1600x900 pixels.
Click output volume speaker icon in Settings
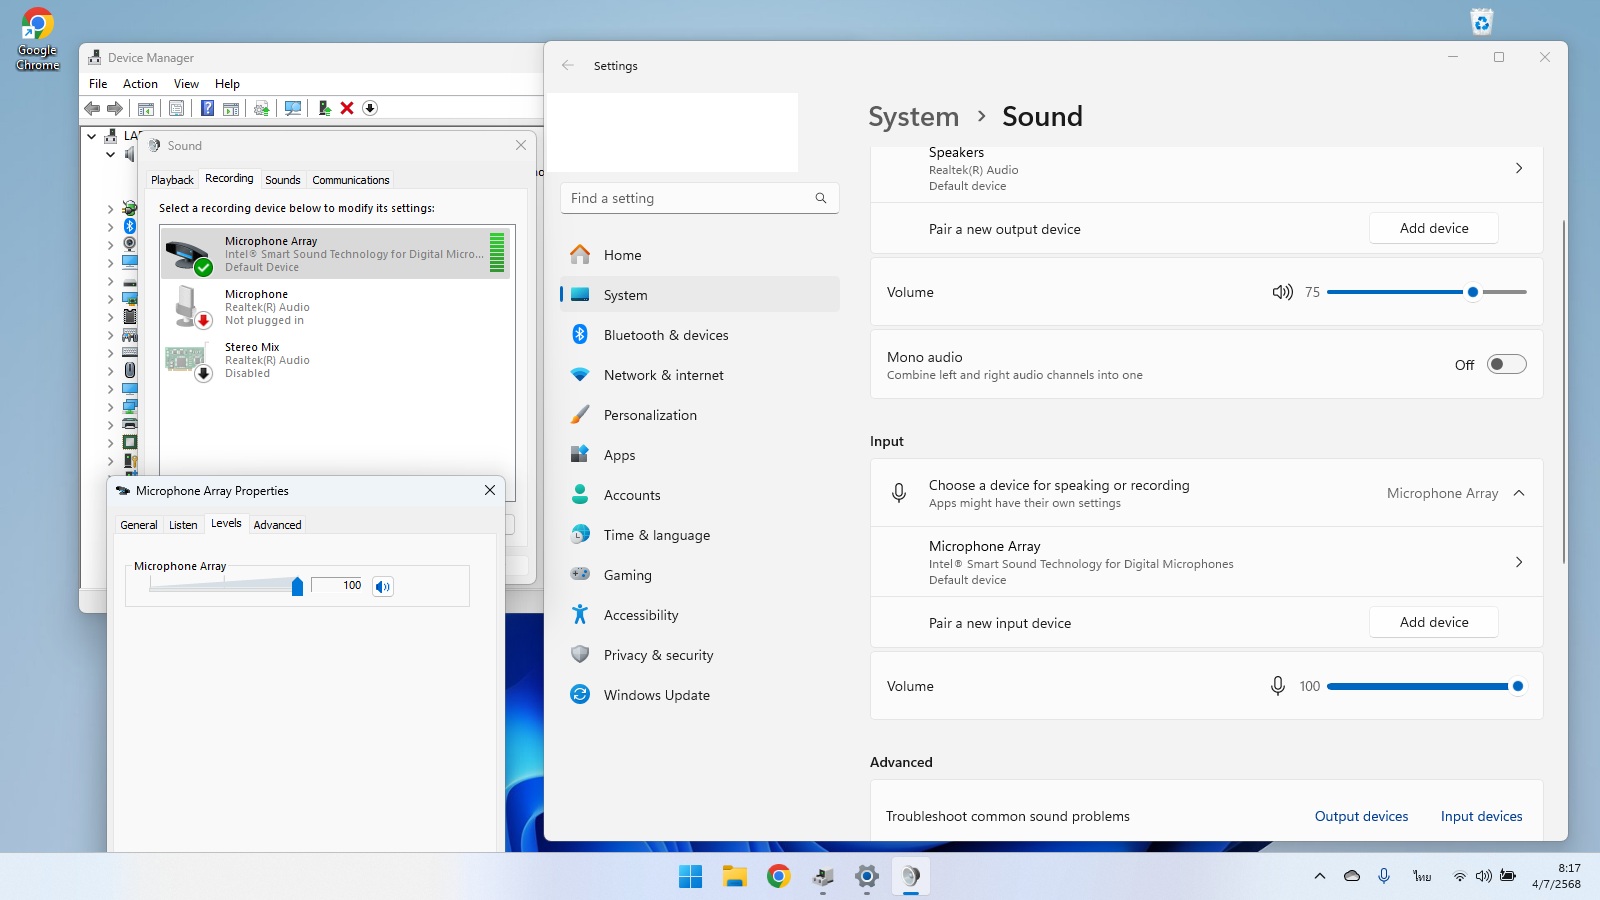pyautogui.click(x=1282, y=292)
